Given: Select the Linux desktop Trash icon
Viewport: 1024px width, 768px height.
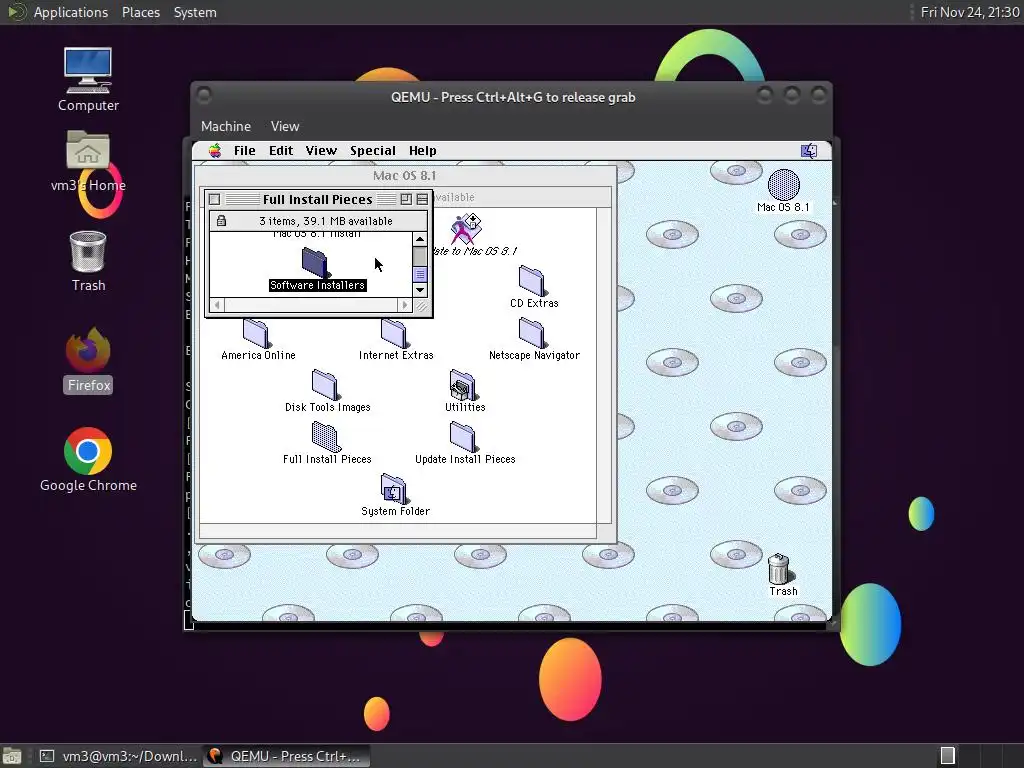Looking at the screenshot, I should tap(88, 261).
